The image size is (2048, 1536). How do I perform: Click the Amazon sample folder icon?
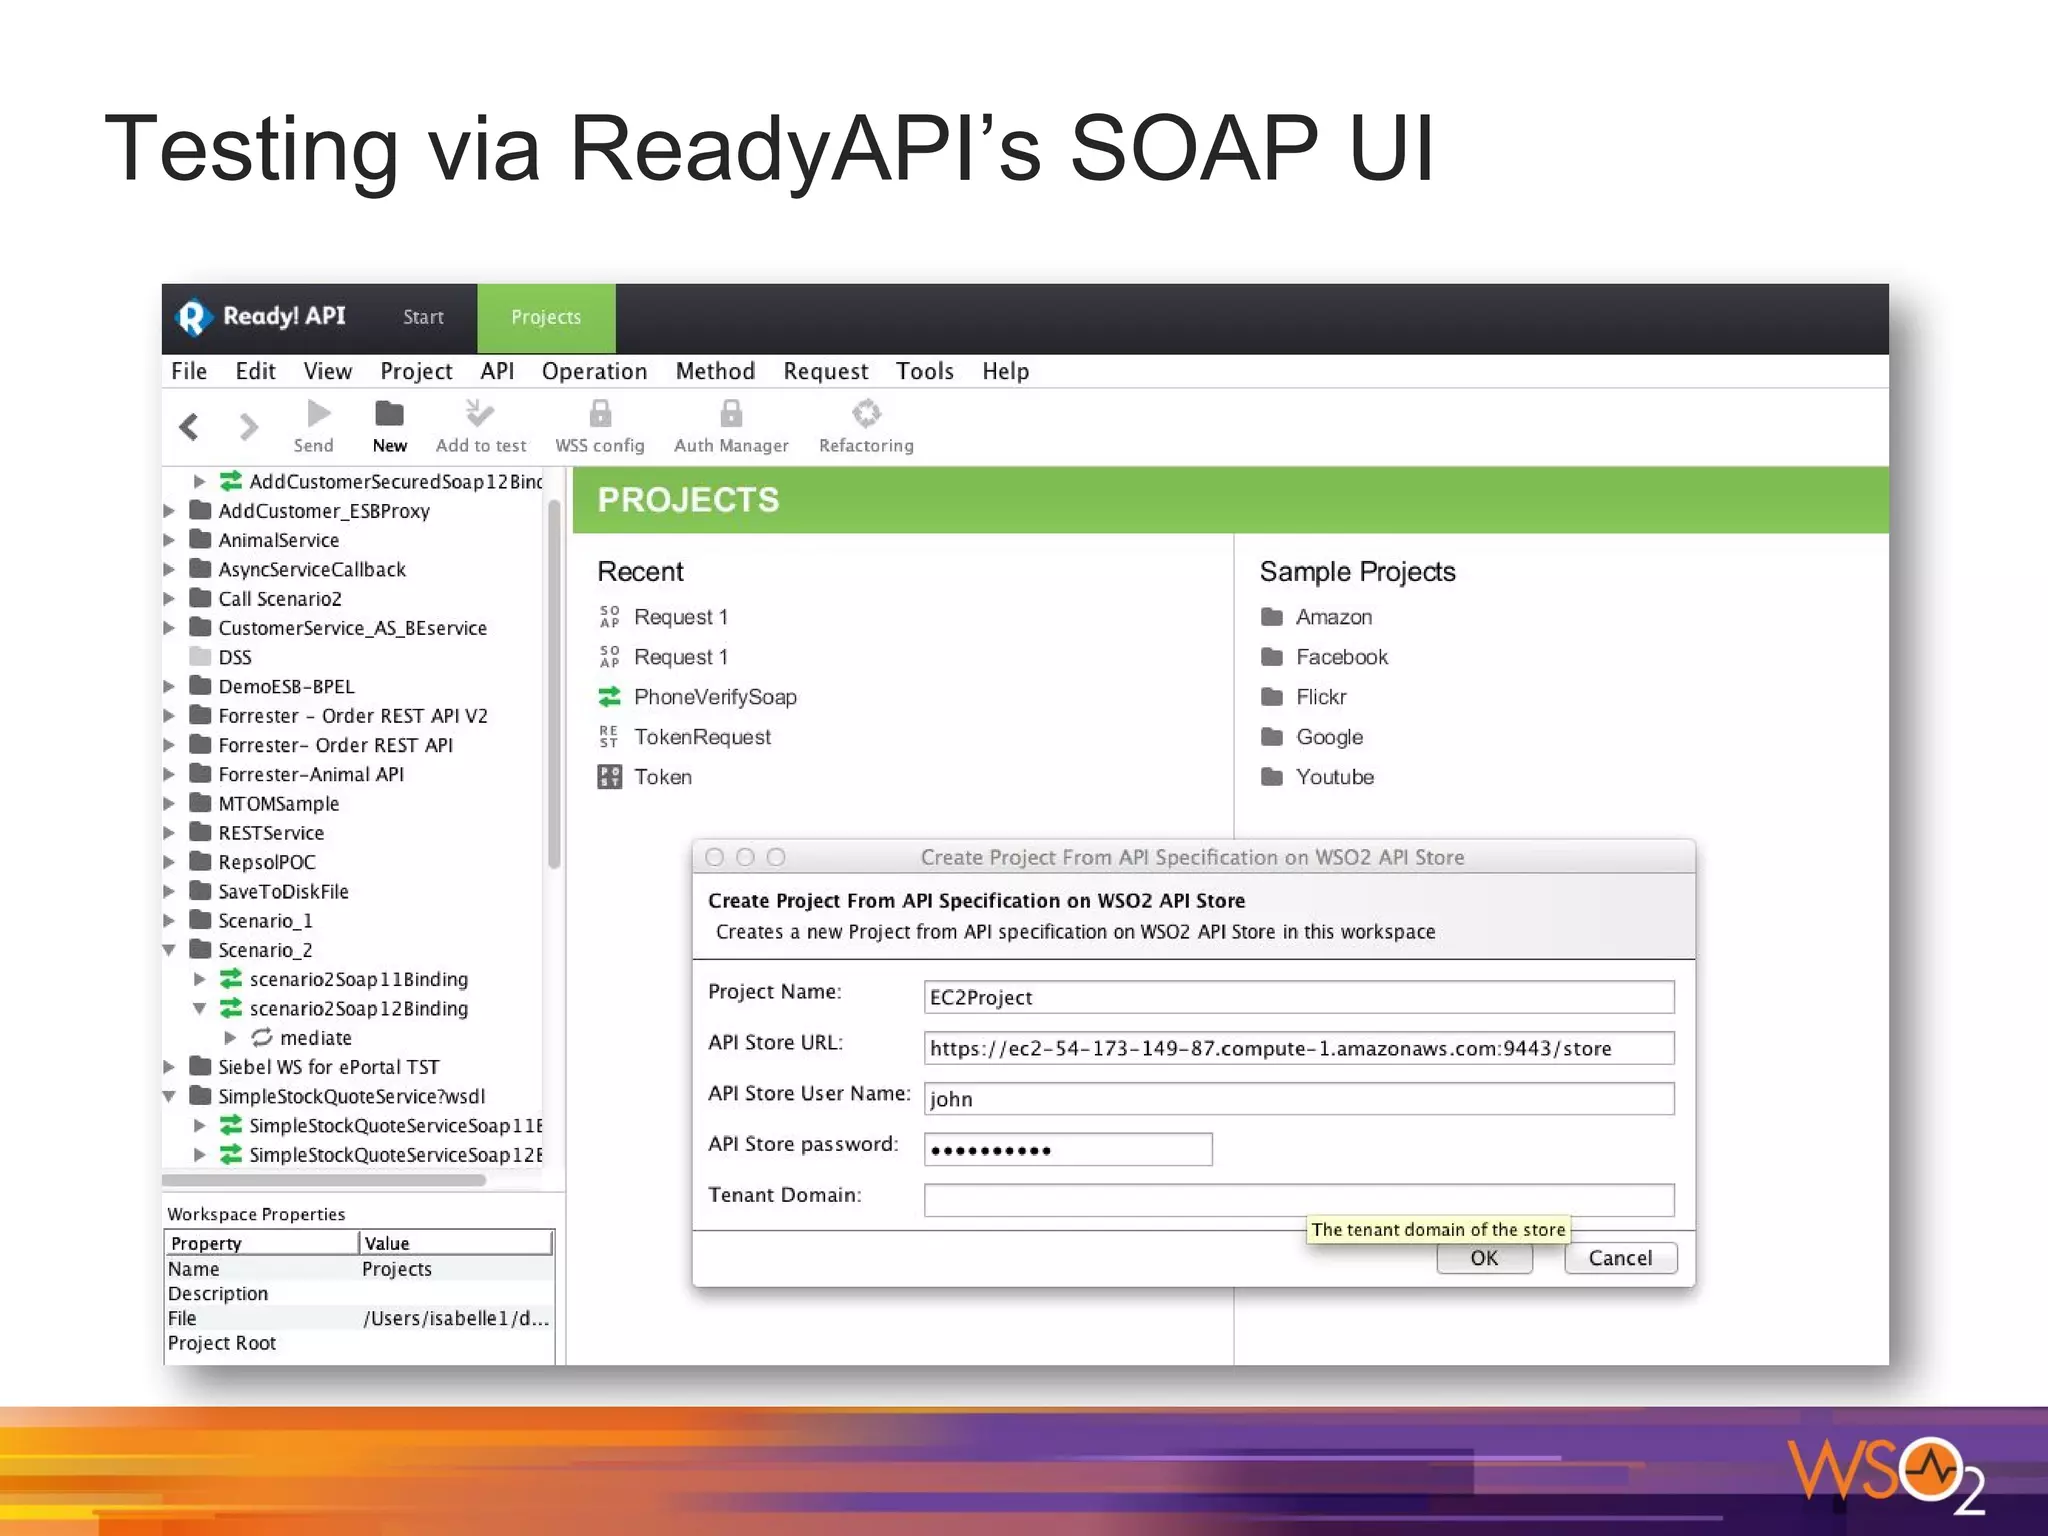[x=1272, y=617]
